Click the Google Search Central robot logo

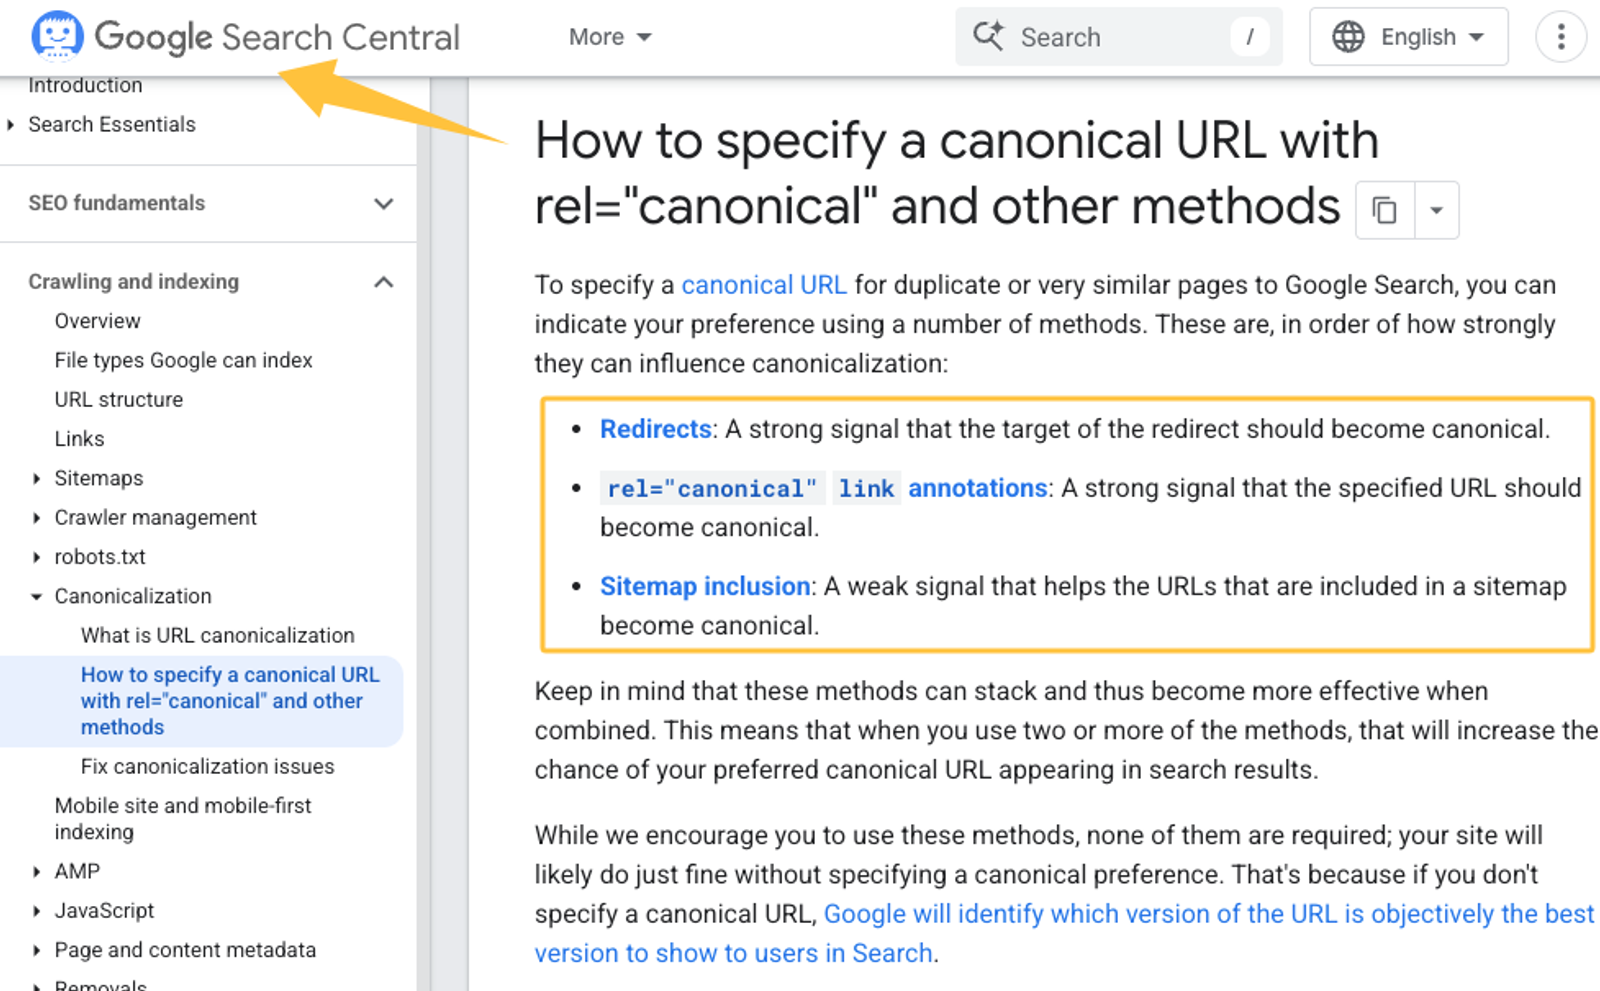coord(57,36)
